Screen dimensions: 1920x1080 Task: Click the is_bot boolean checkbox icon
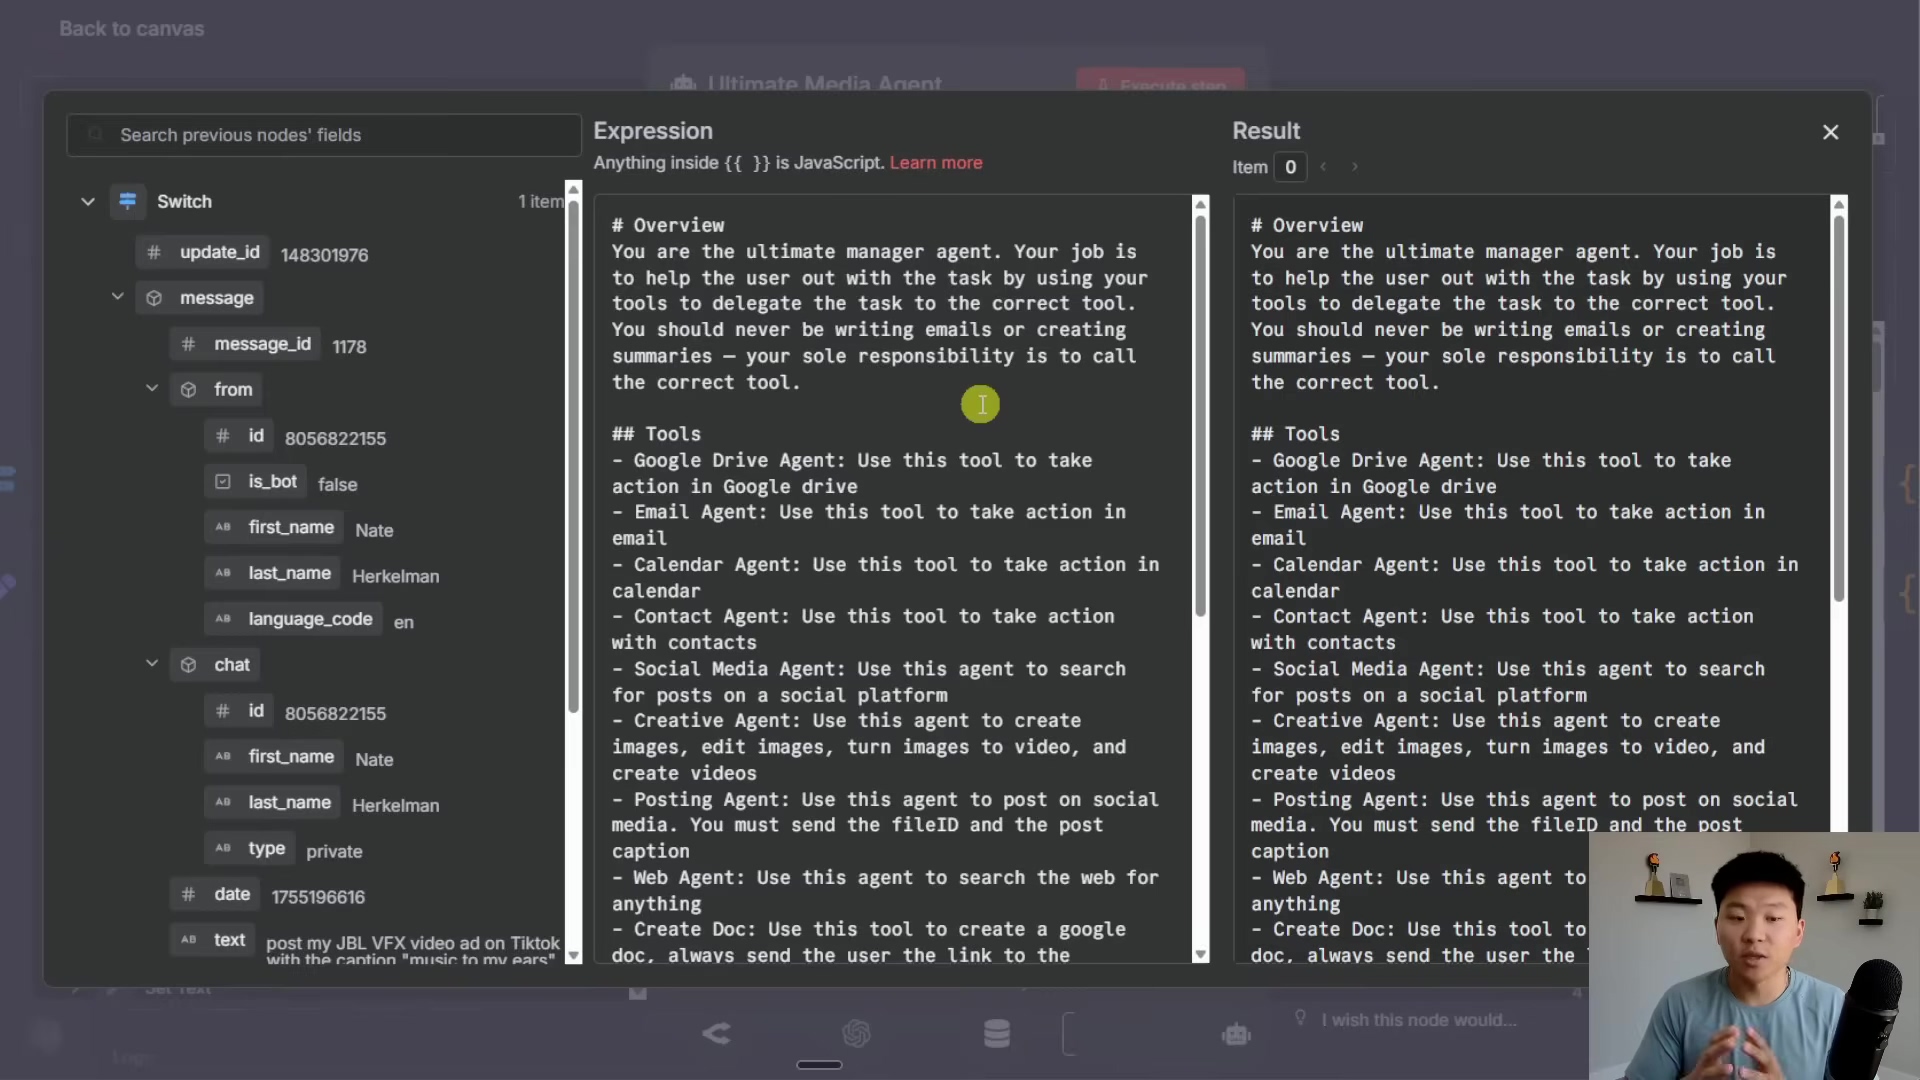tap(223, 482)
